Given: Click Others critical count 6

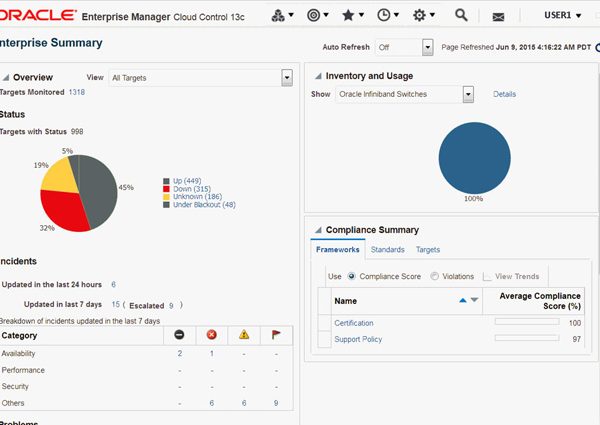Looking at the screenshot, I should coord(212,403).
